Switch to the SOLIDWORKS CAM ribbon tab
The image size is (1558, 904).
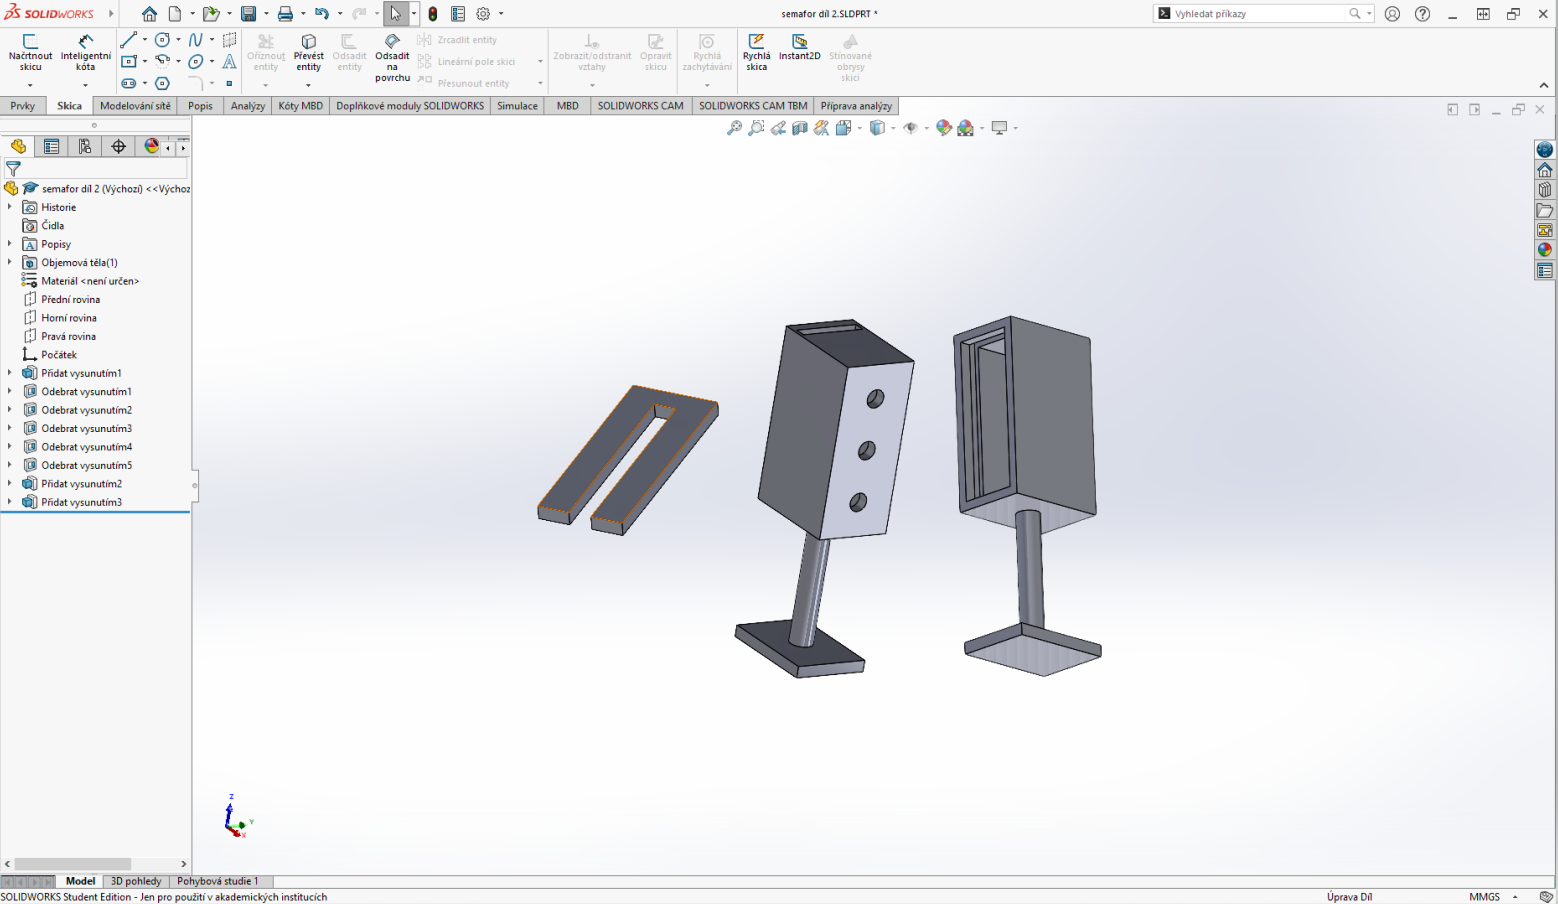640,105
